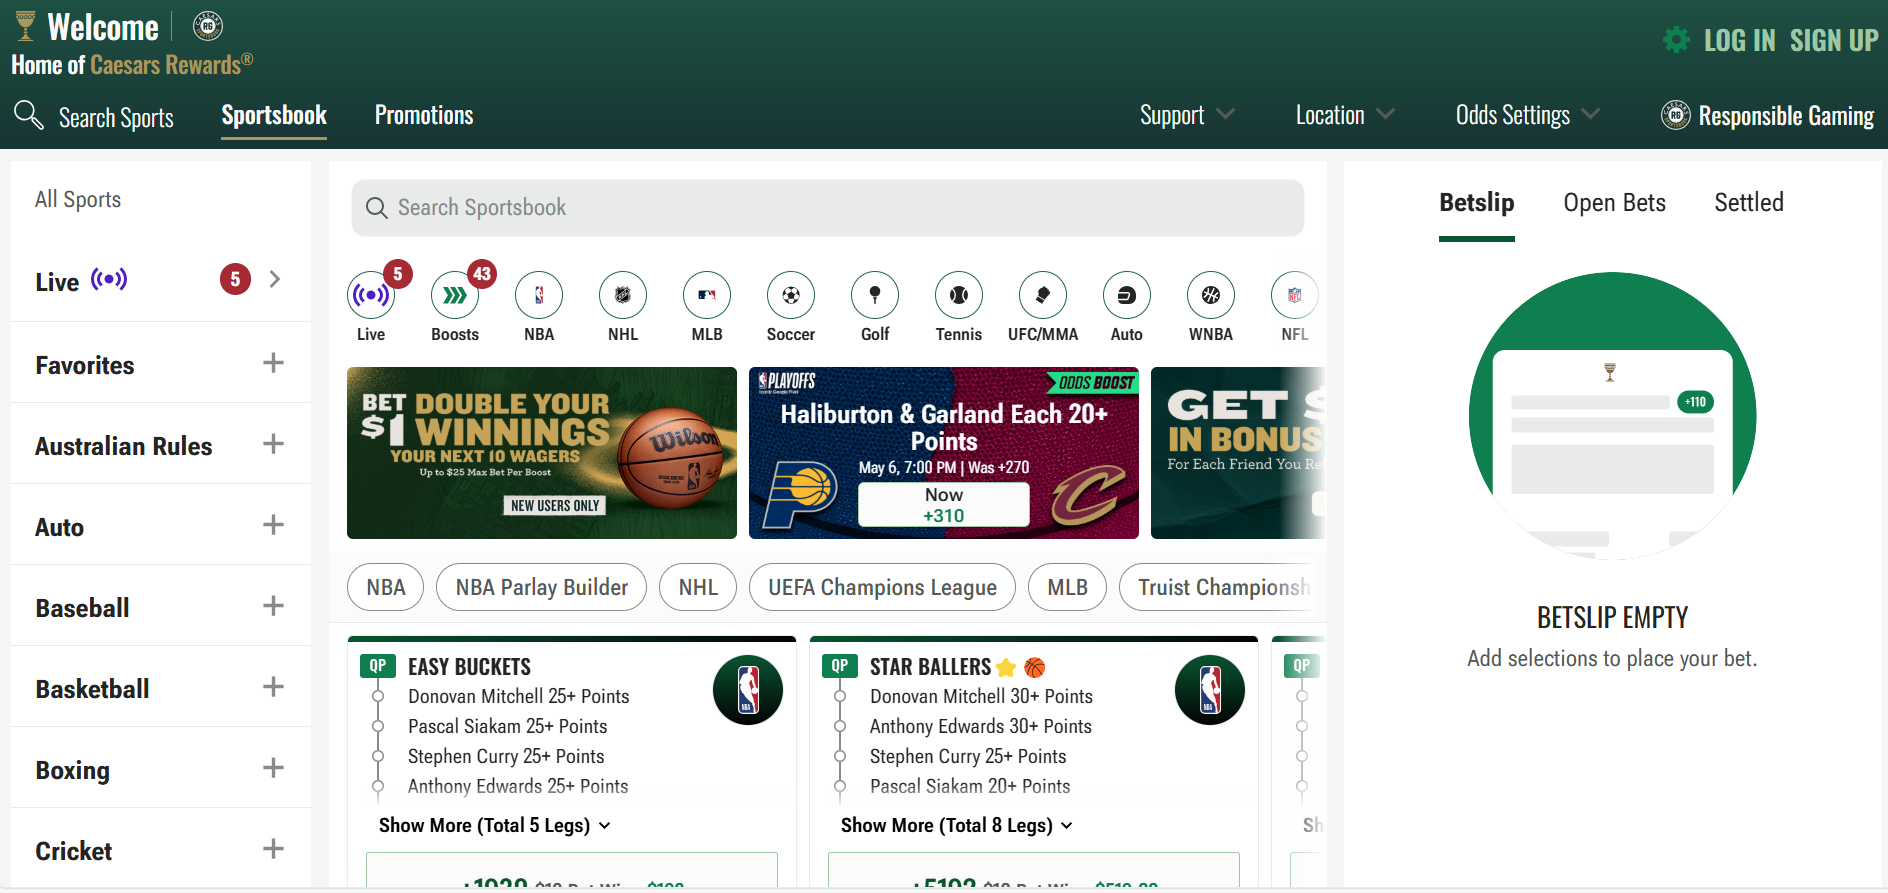
Task: Show more legs for Easy Buckets parlay
Action: pos(495,825)
